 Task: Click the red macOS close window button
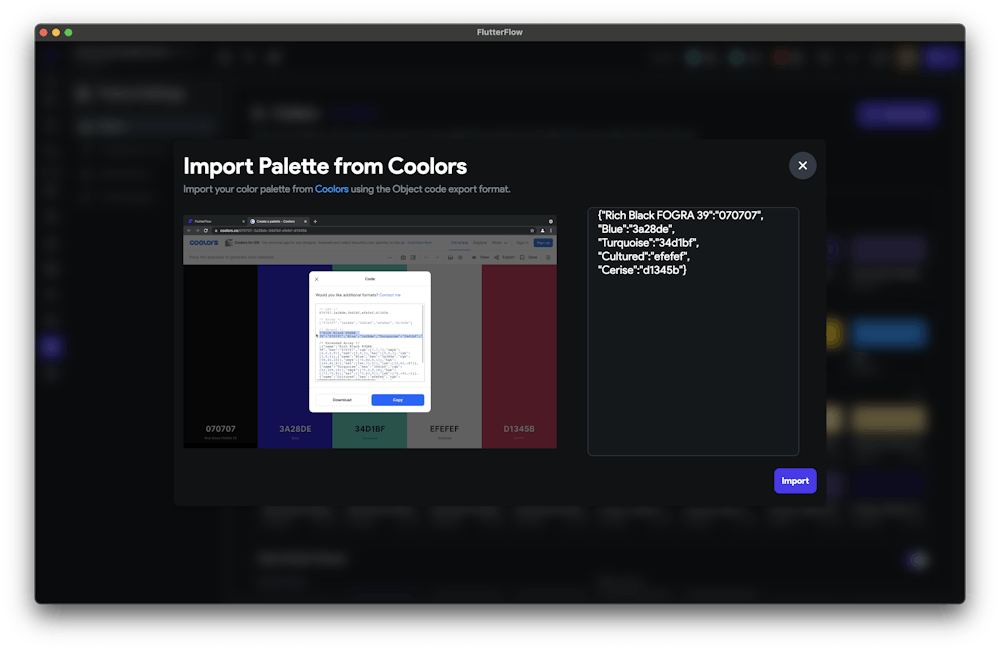click(43, 33)
